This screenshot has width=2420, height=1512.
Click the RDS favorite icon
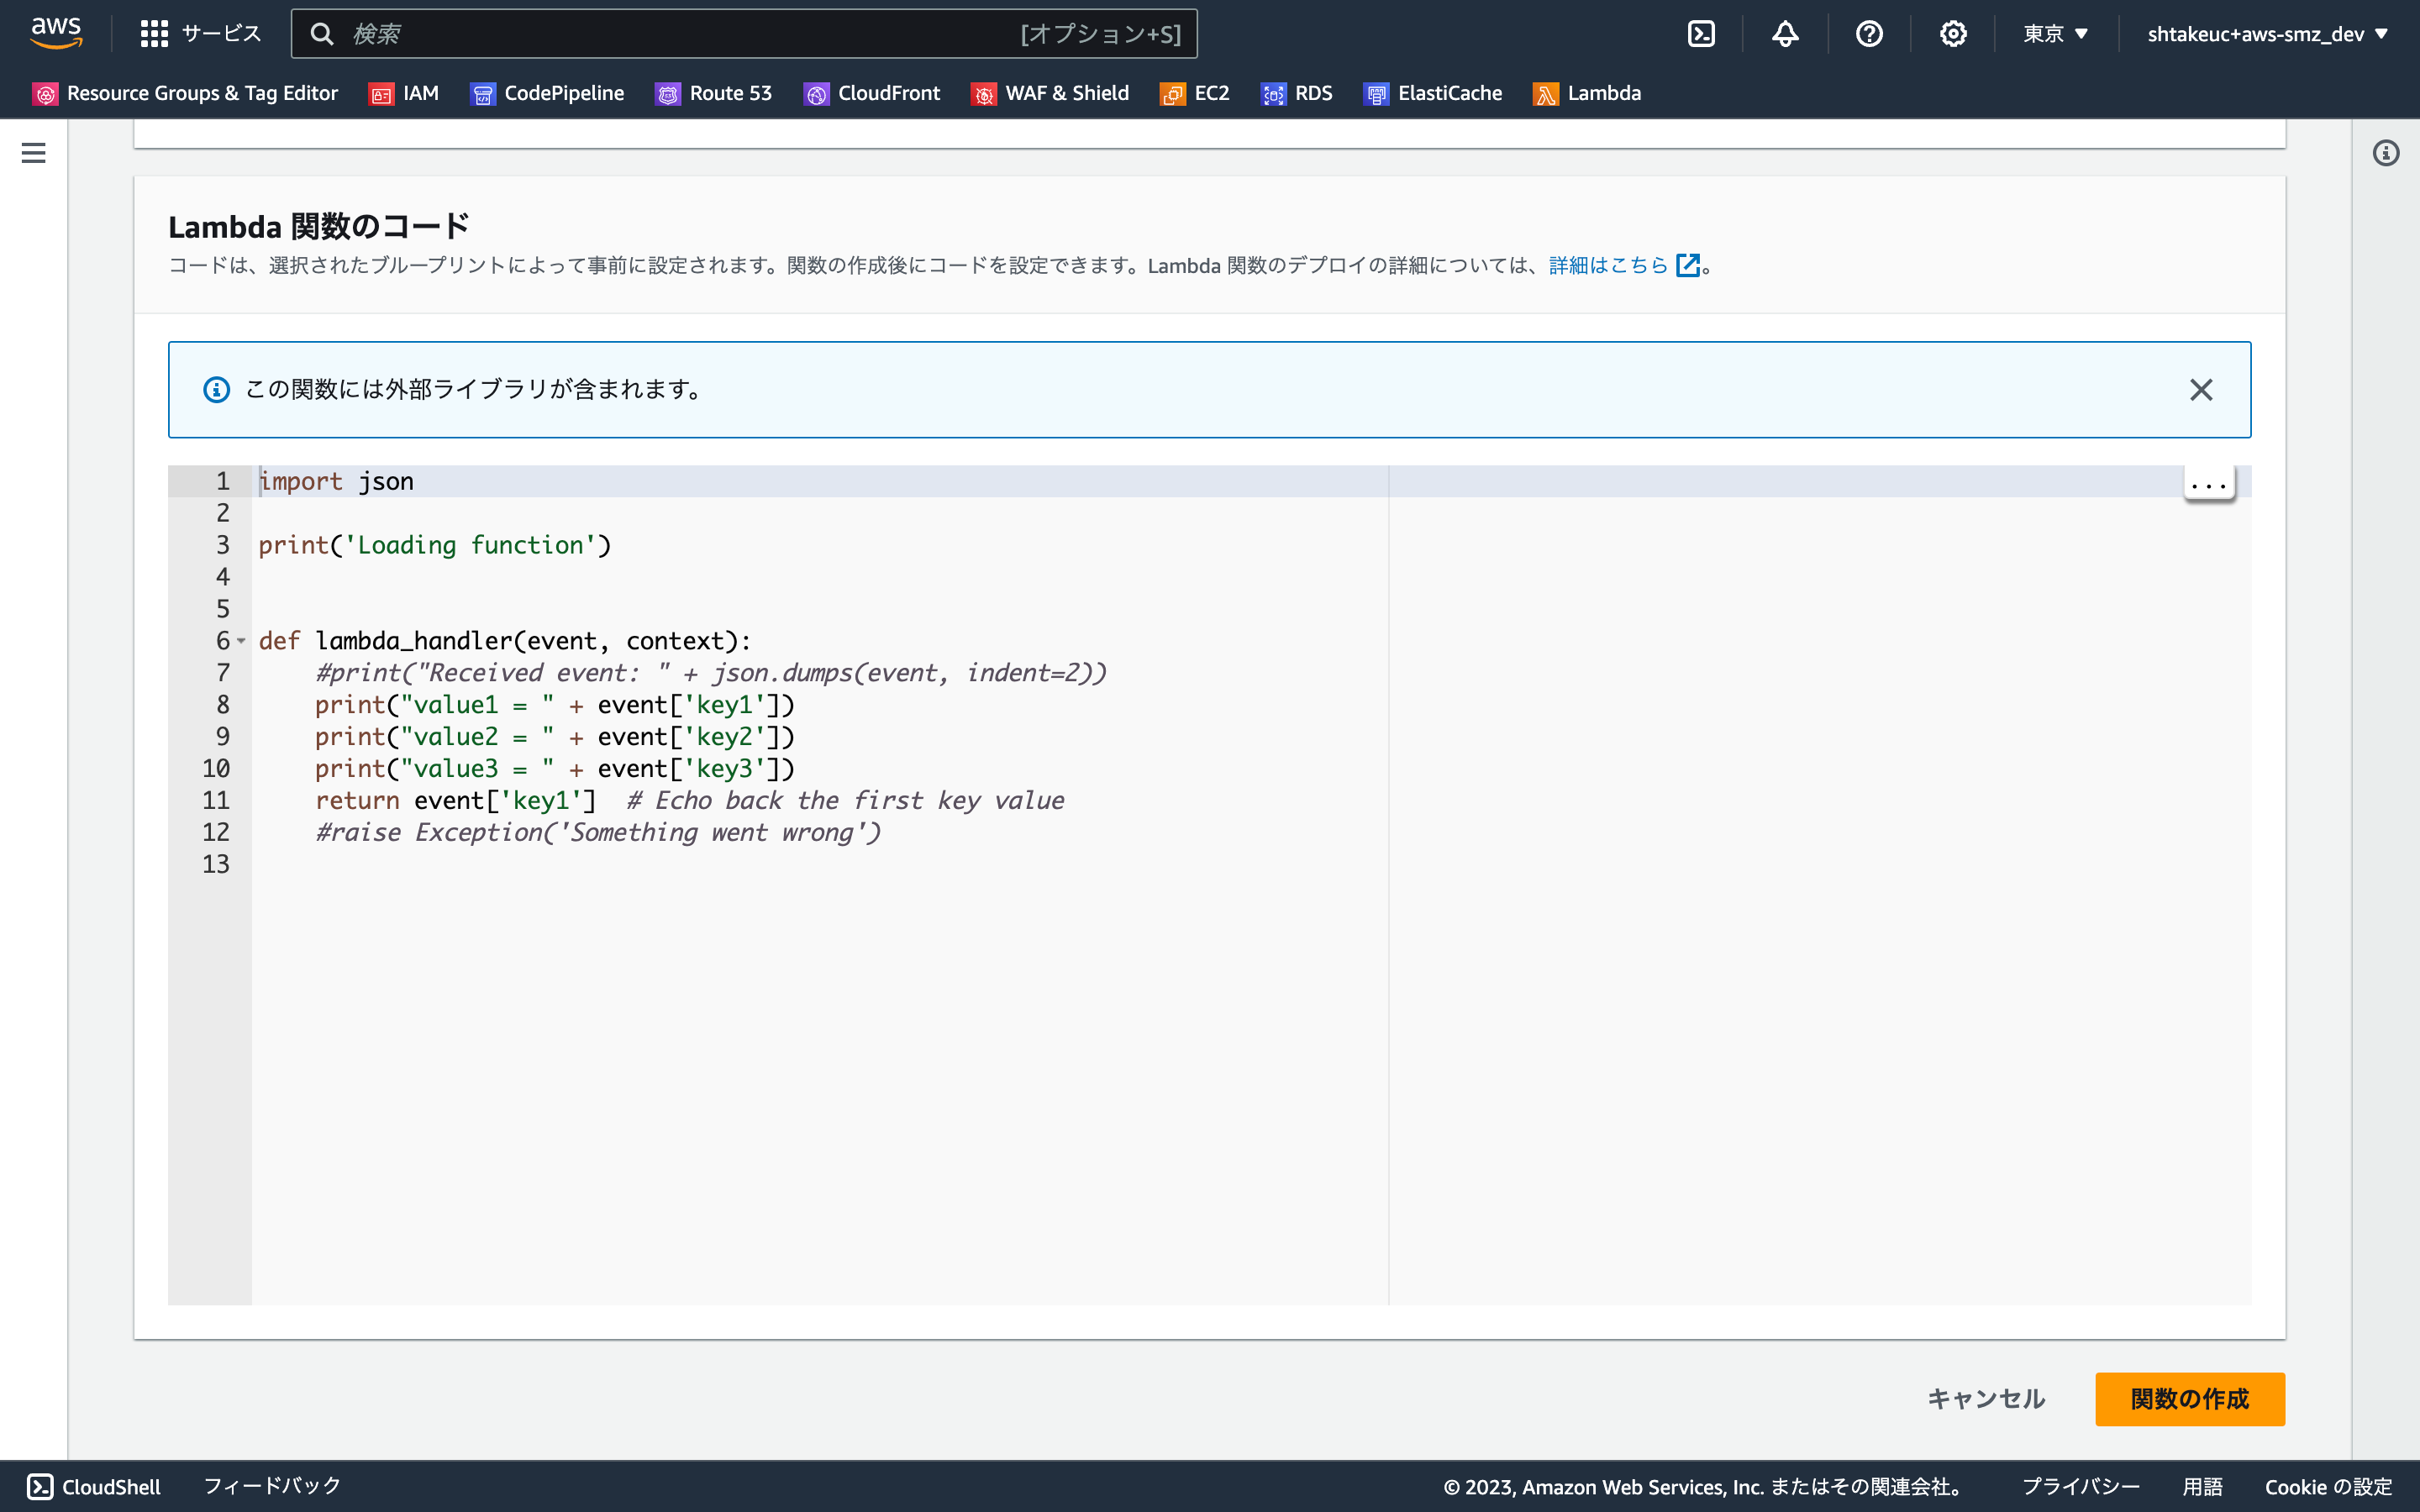pyautogui.click(x=1273, y=94)
